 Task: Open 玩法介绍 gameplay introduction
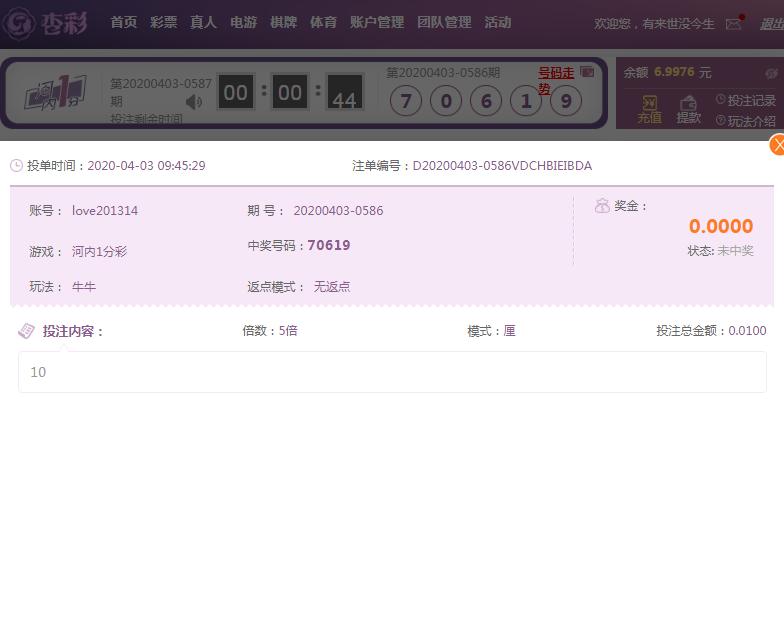pyautogui.click(x=745, y=121)
